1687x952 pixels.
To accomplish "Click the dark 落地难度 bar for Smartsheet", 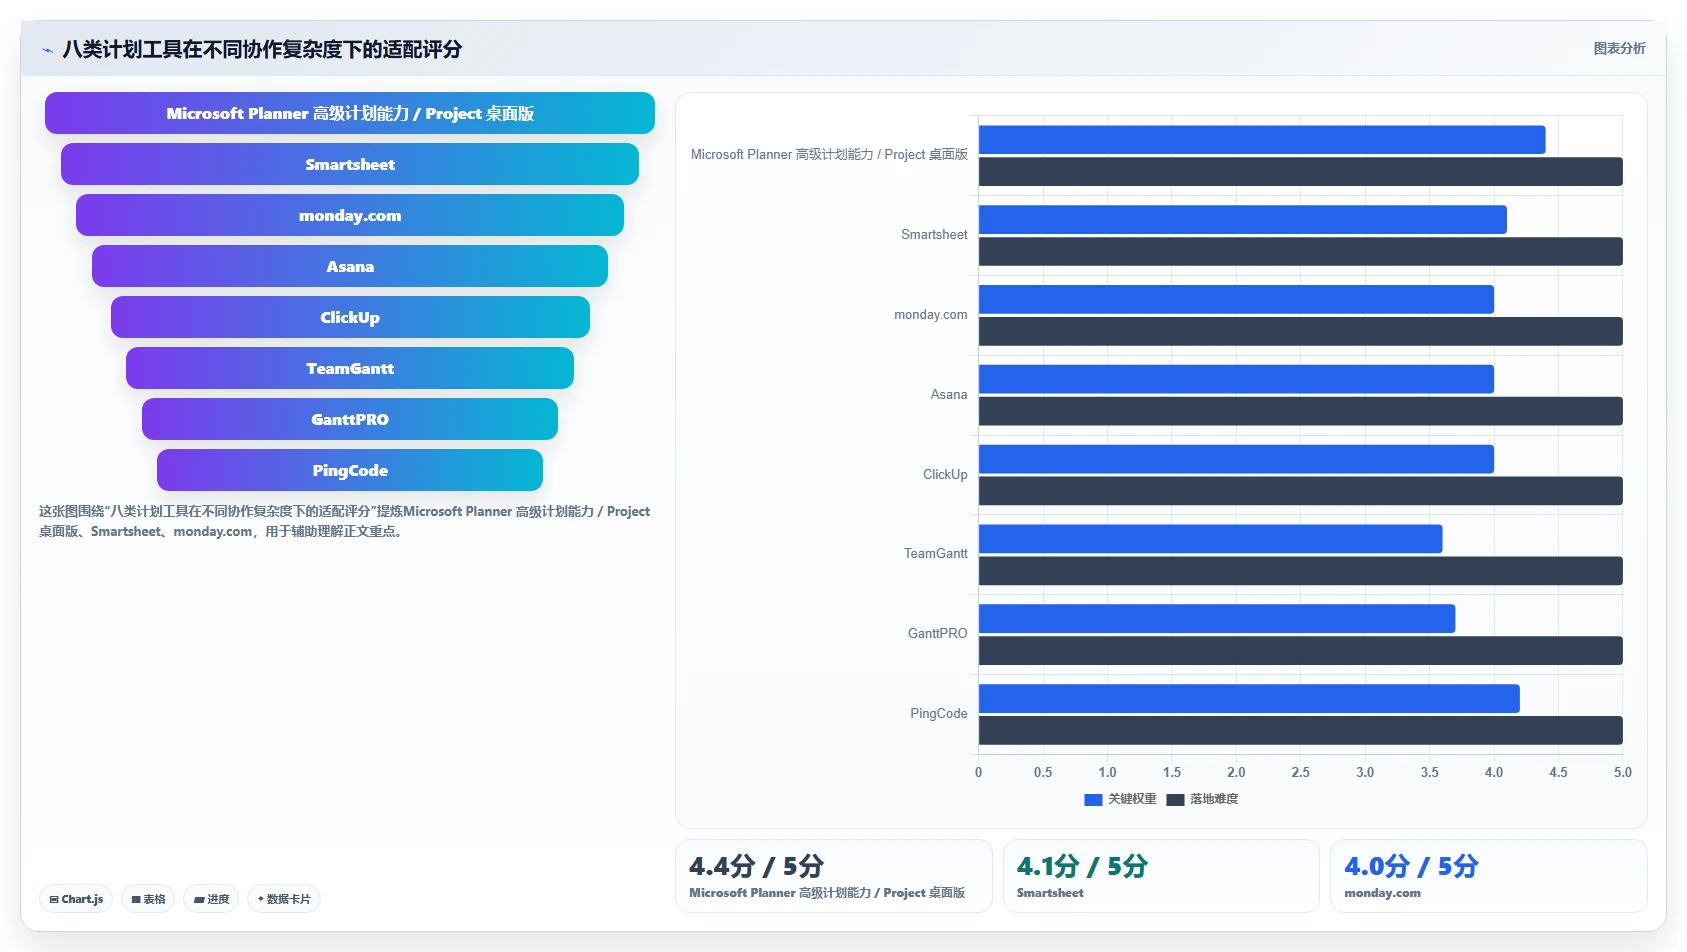I will 1300,252.
